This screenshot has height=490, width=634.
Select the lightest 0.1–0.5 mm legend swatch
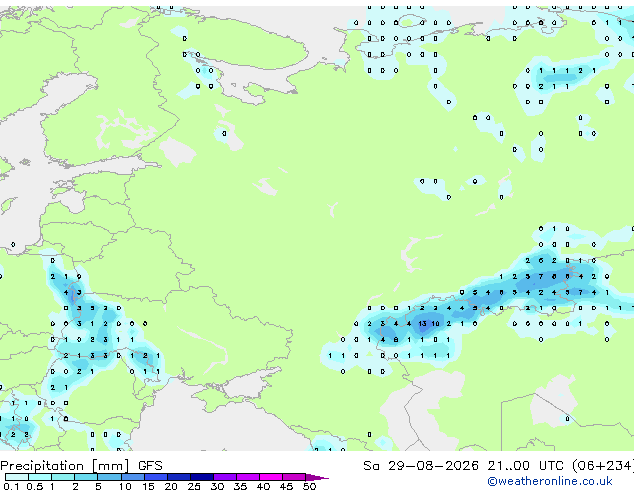(x=17, y=477)
